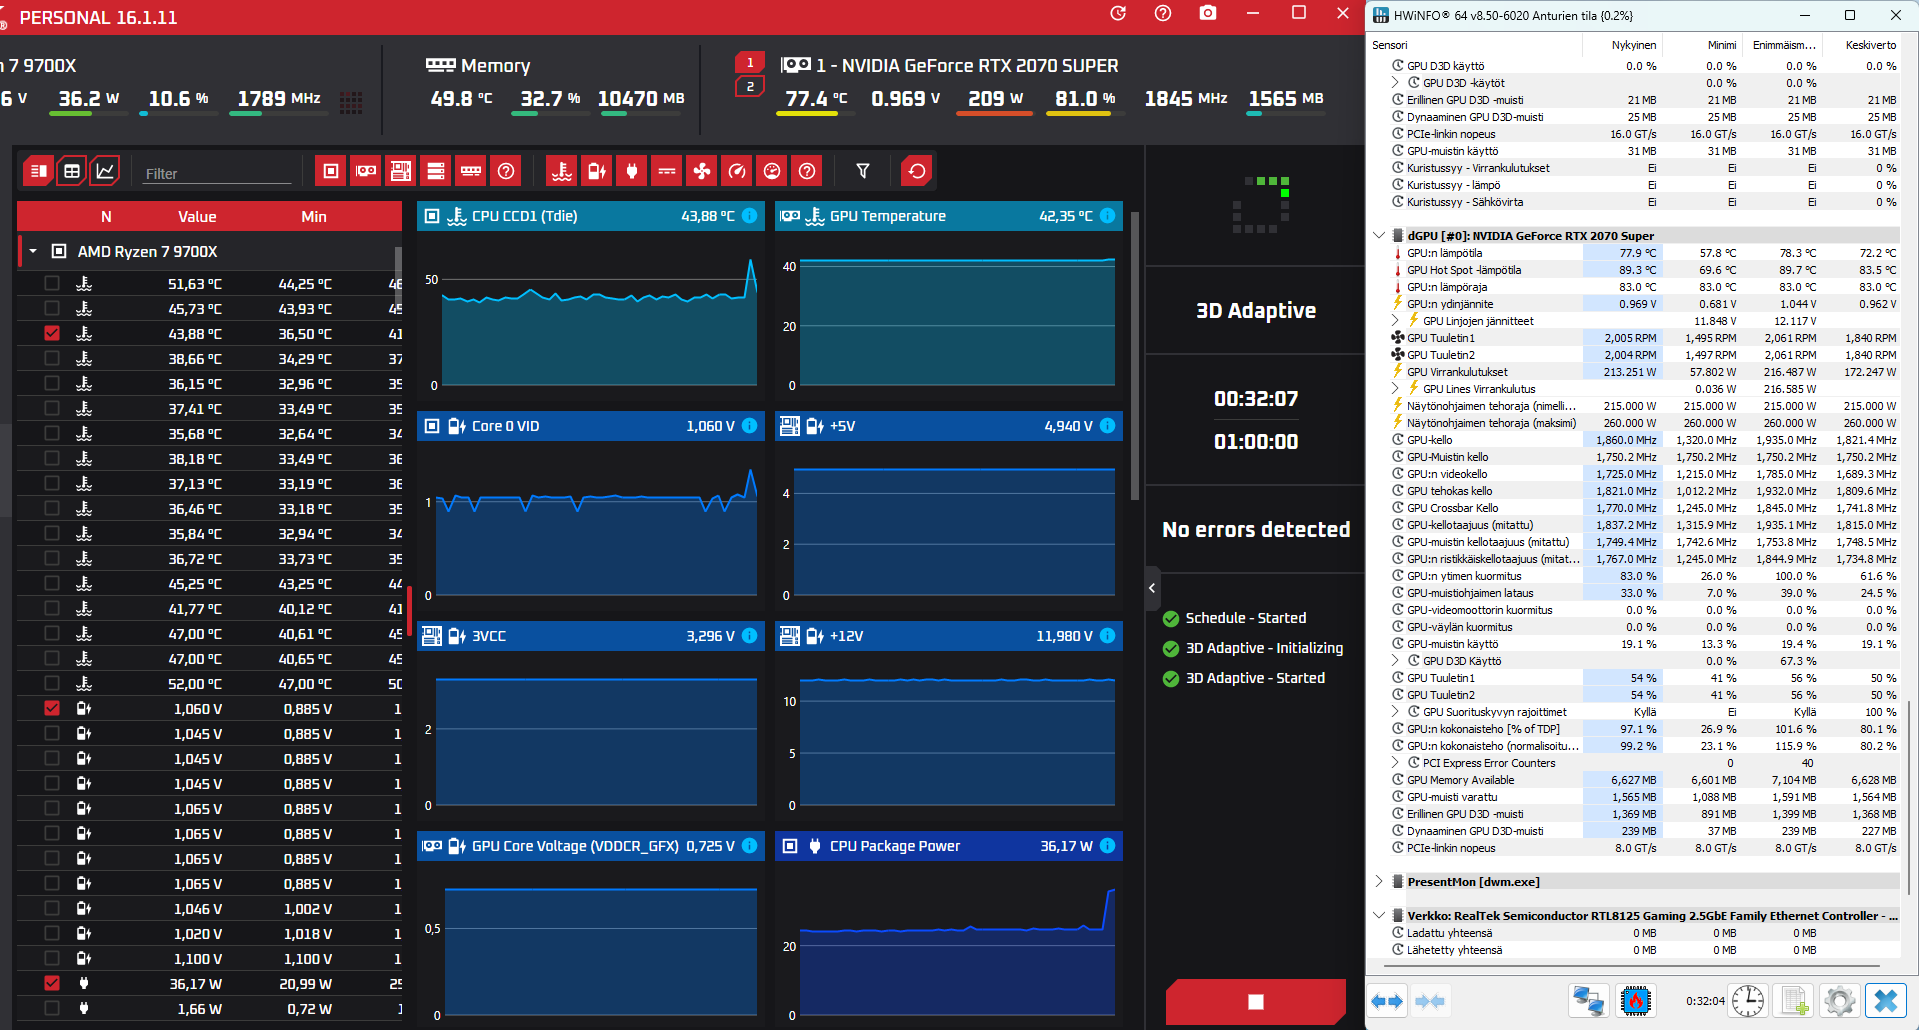Click the funnel filter icon
This screenshot has height=1030, width=1919.
coord(863,171)
